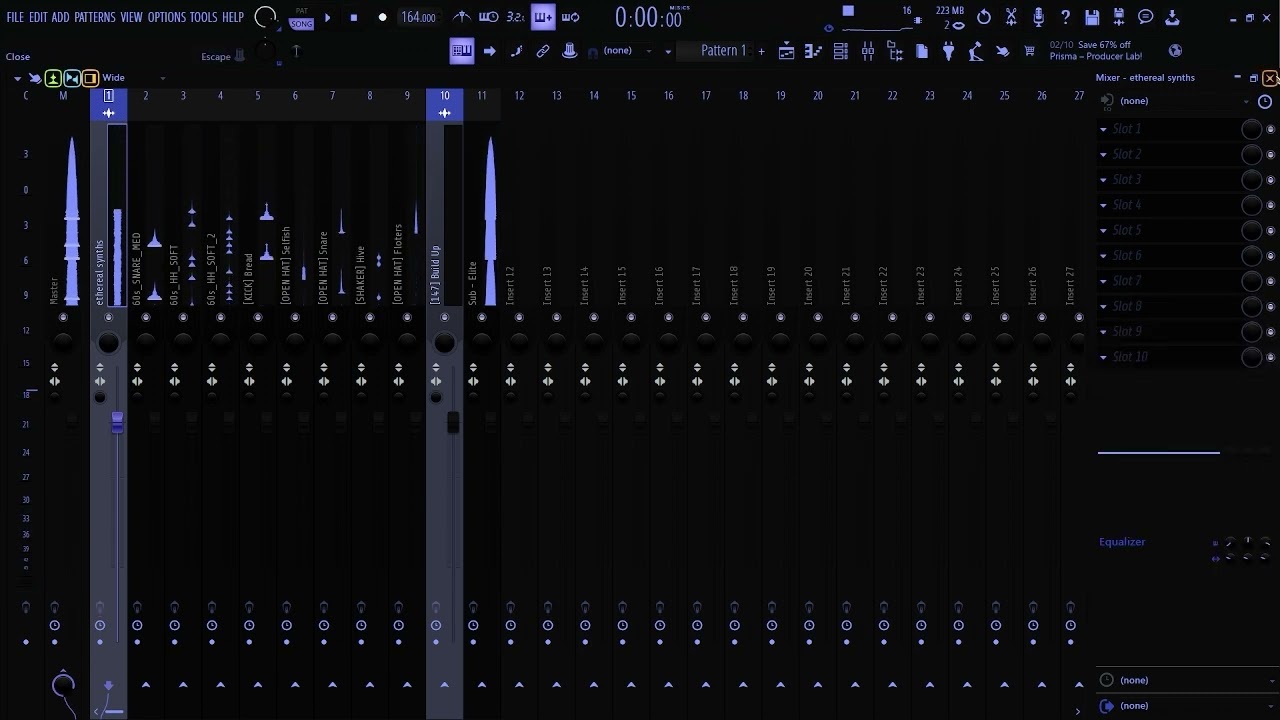Toggle multilink to controllers icon
Viewport: 1280px width, 720px height.
tap(543, 51)
